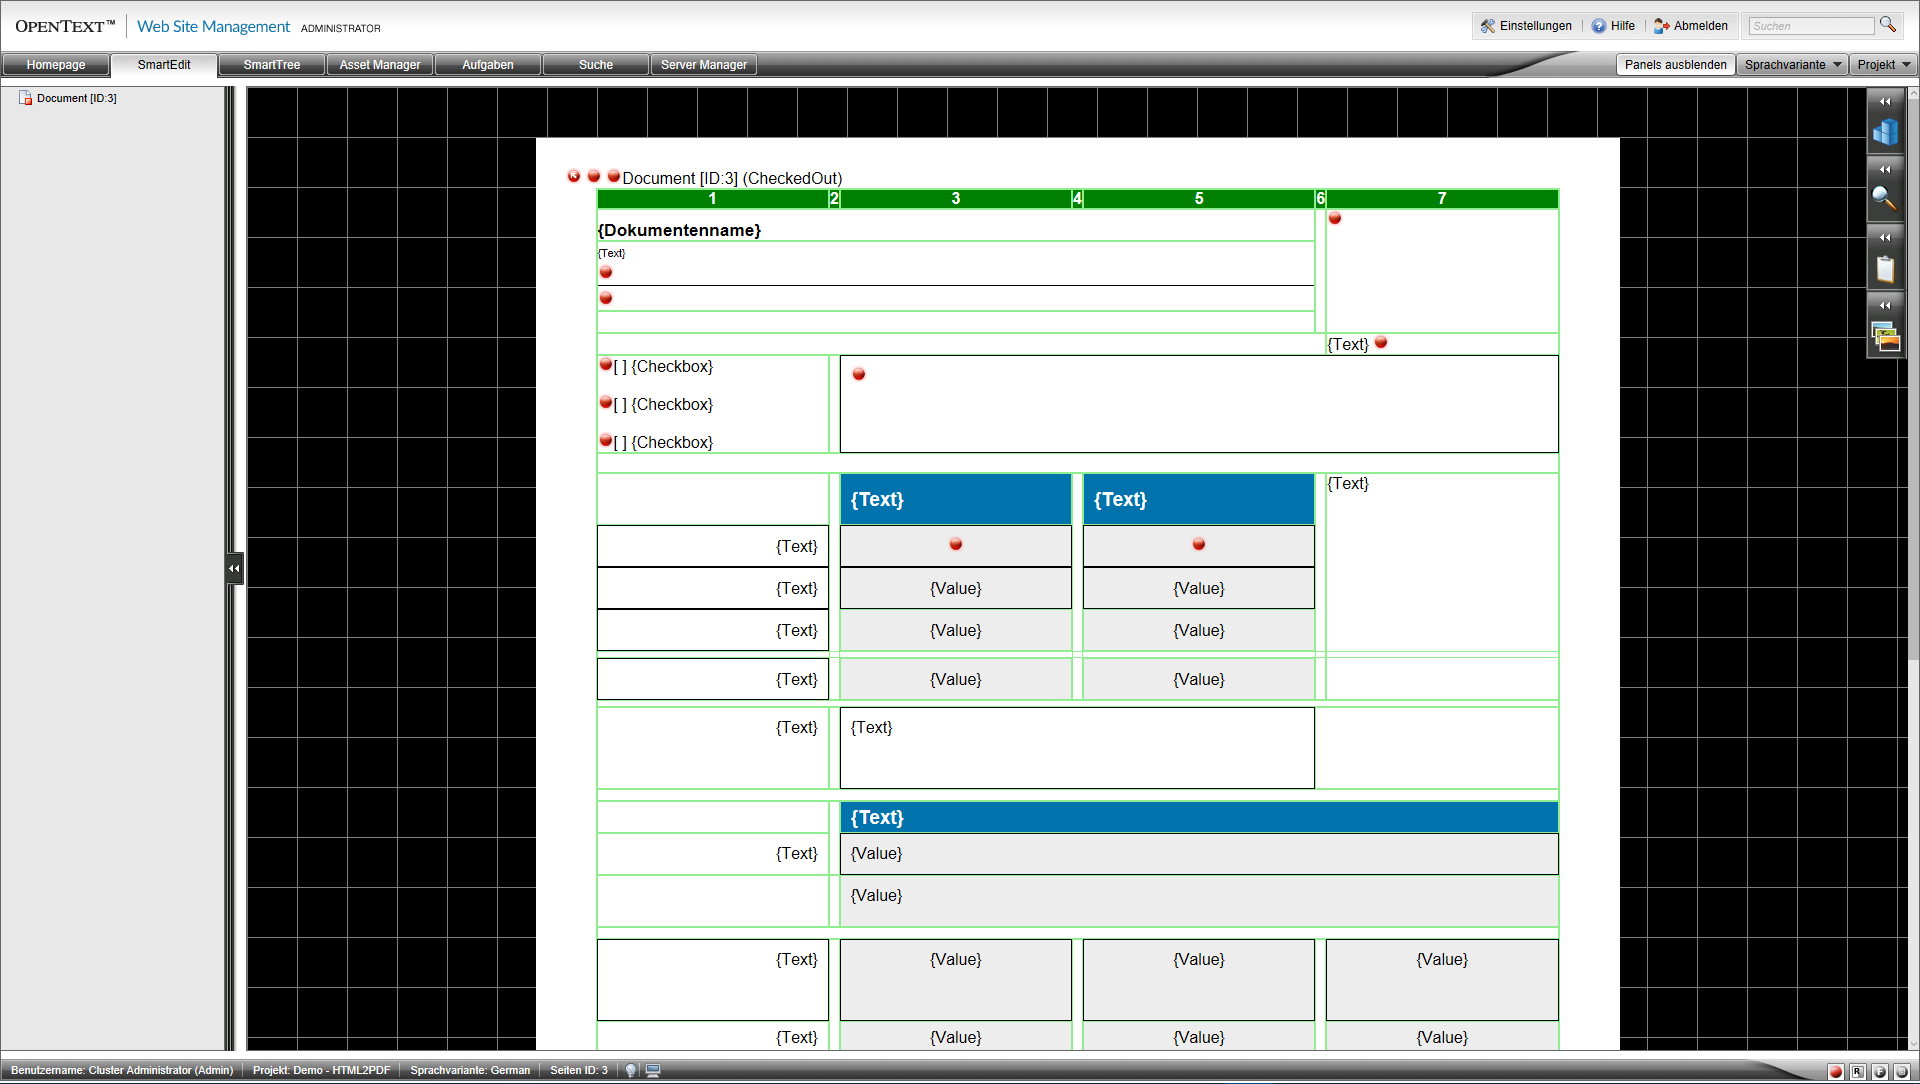This screenshot has width=1920, height=1084.
Task: Toggle the top [ ] {Checkbox} entry
Action: point(663,367)
